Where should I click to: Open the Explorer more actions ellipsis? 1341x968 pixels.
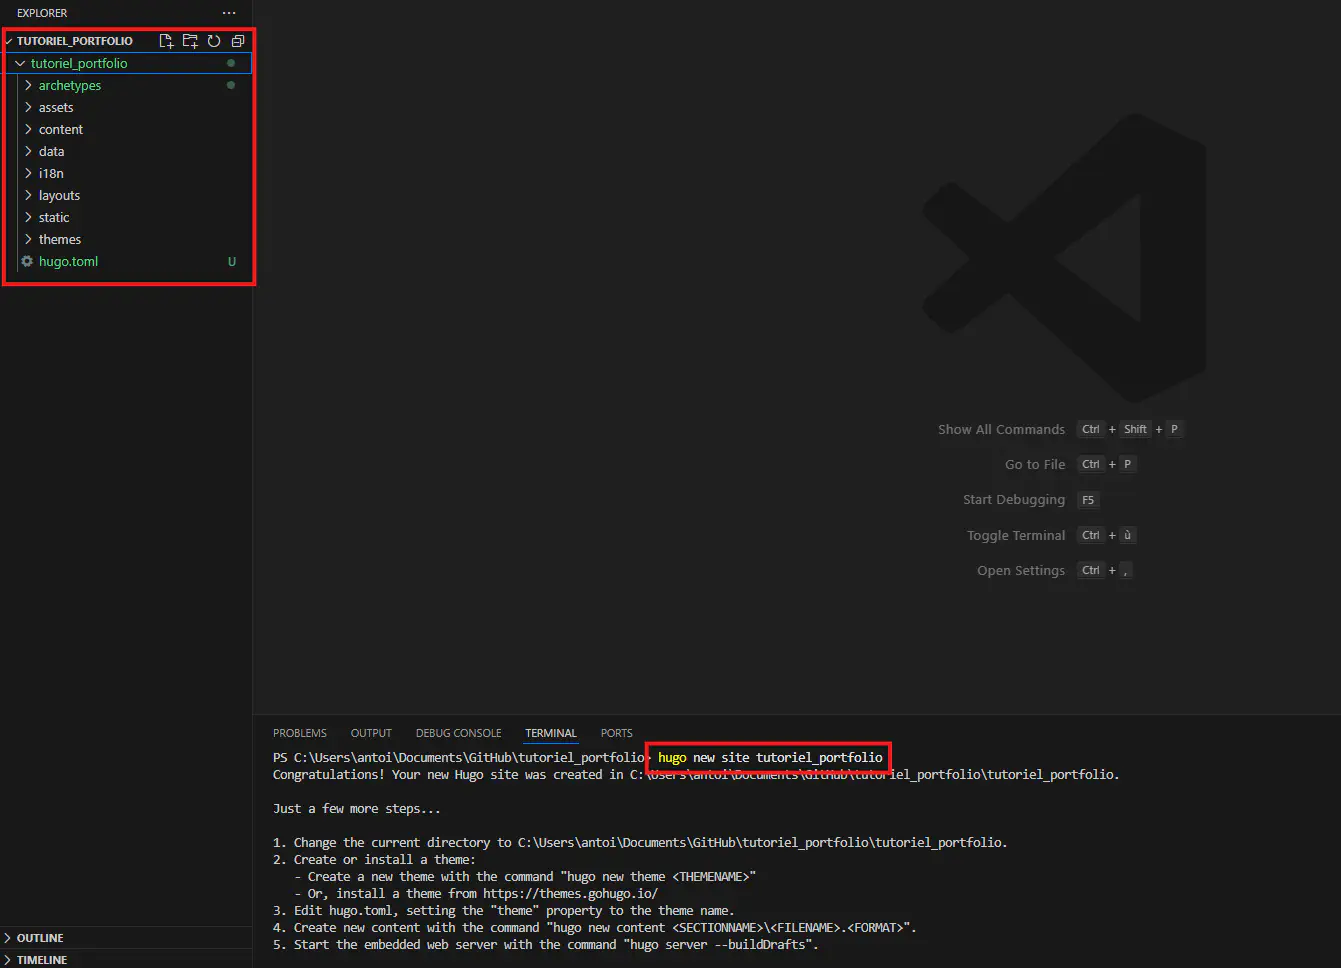coord(229,13)
